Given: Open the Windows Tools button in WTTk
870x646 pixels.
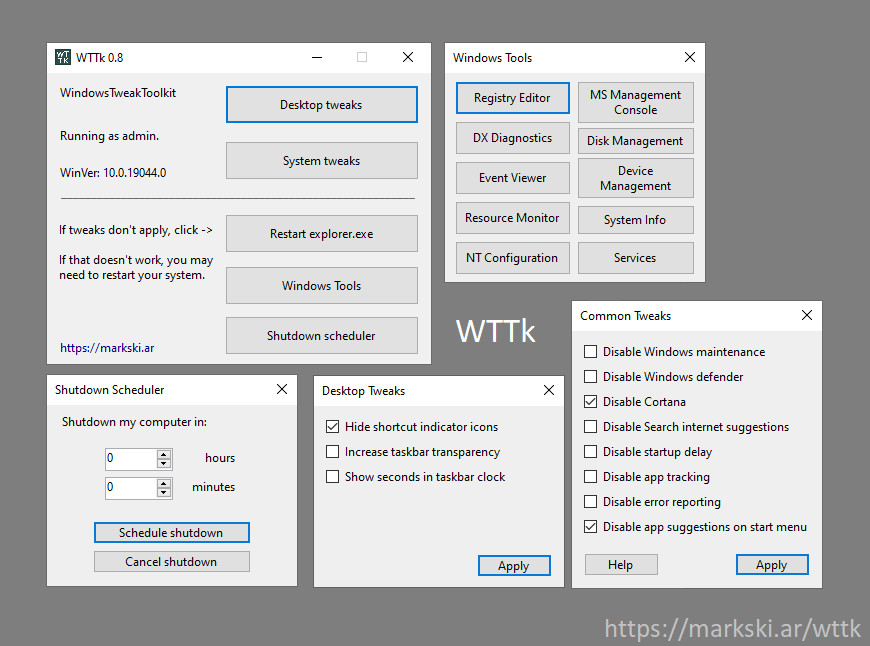Looking at the screenshot, I should pyautogui.click(x=321, y=285).
